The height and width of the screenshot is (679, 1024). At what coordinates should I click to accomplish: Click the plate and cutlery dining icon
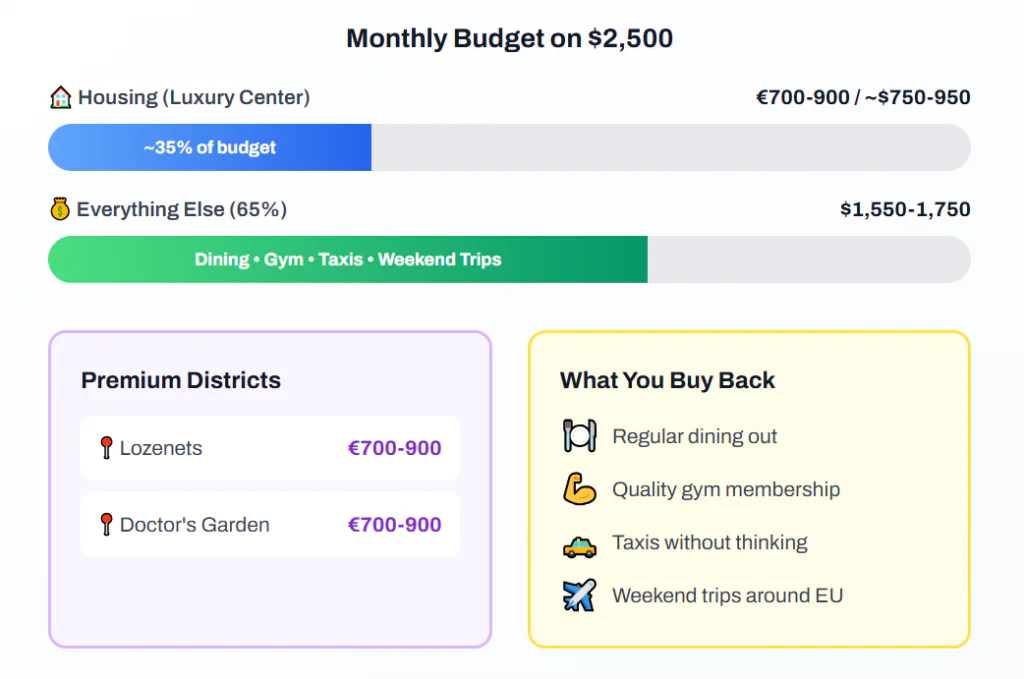[x=579, y=436]
